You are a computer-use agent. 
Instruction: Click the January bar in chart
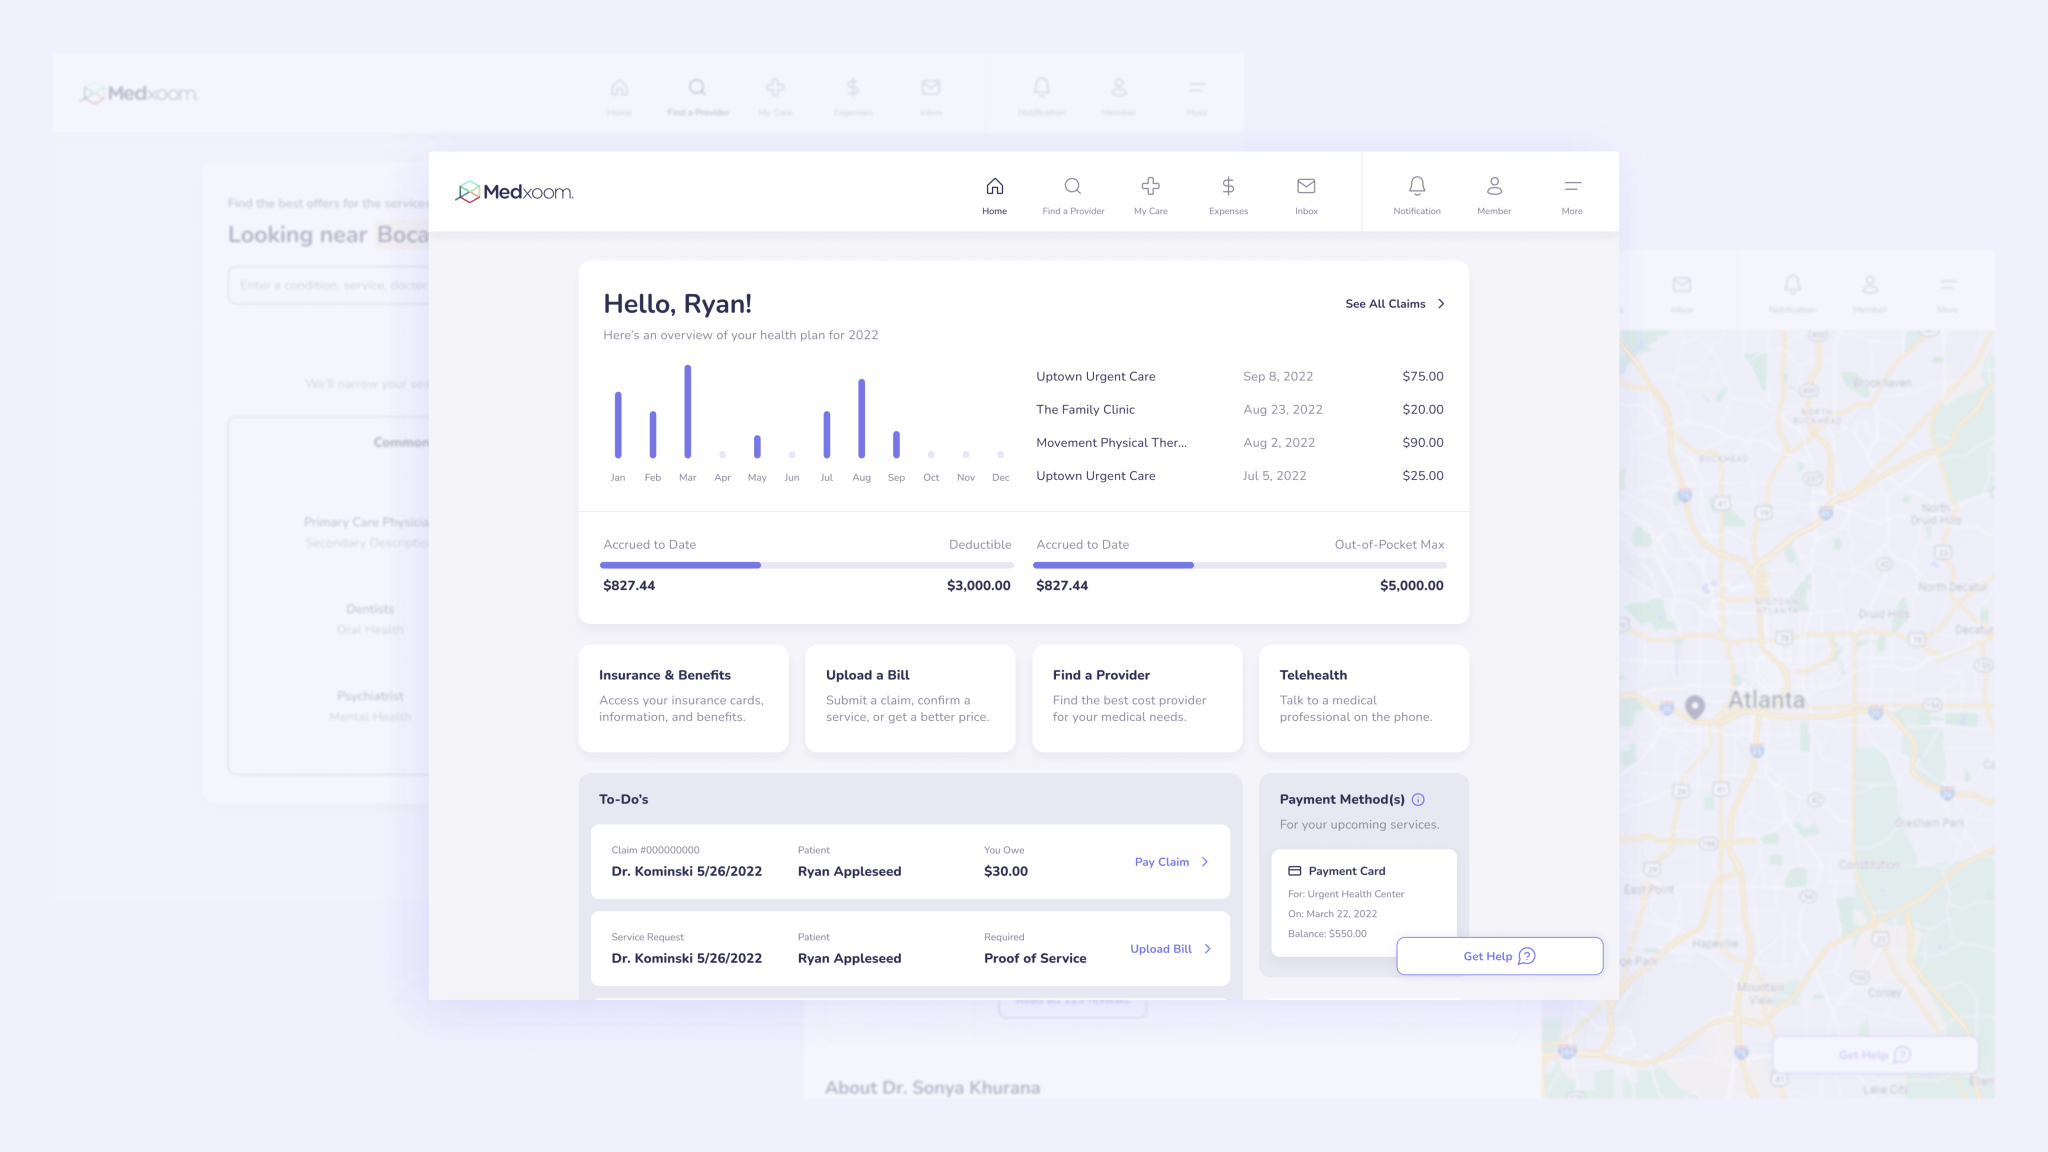point(618,425)
